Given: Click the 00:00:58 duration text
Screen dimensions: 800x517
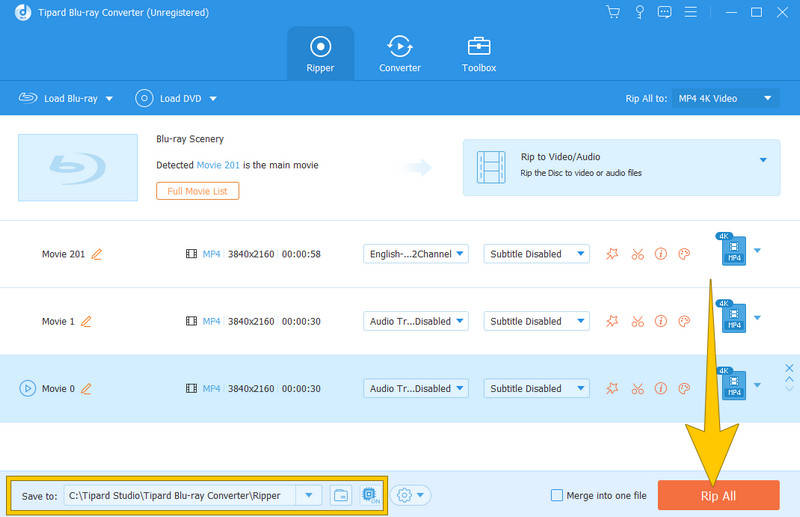Looking at the screenshot, I should click(x=301, y=254).
